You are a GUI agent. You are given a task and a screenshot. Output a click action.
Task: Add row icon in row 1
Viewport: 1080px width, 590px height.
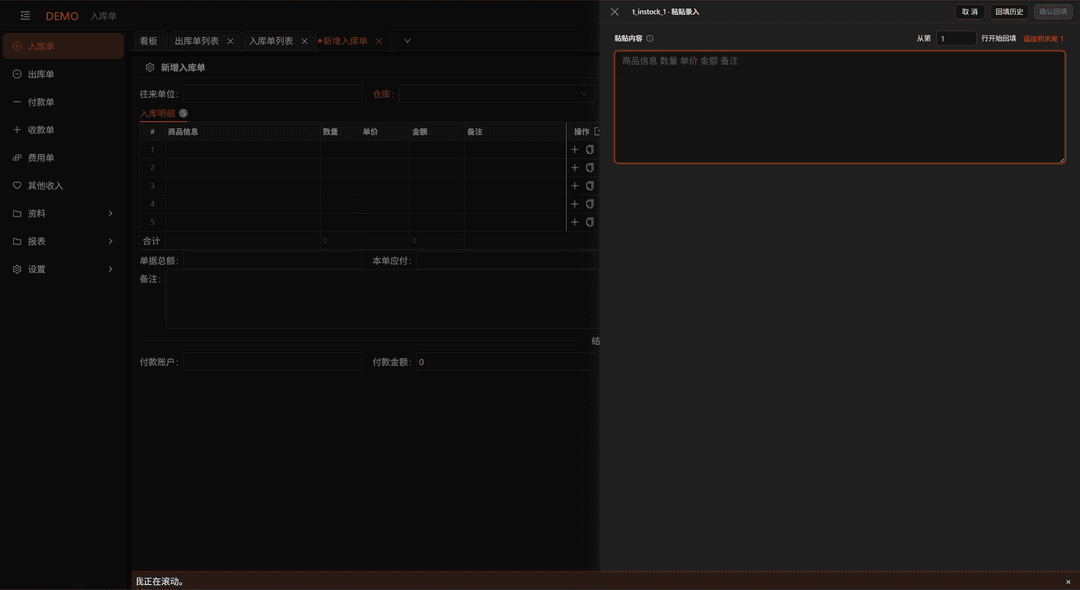pyautogui.click(x=574, y=149)
